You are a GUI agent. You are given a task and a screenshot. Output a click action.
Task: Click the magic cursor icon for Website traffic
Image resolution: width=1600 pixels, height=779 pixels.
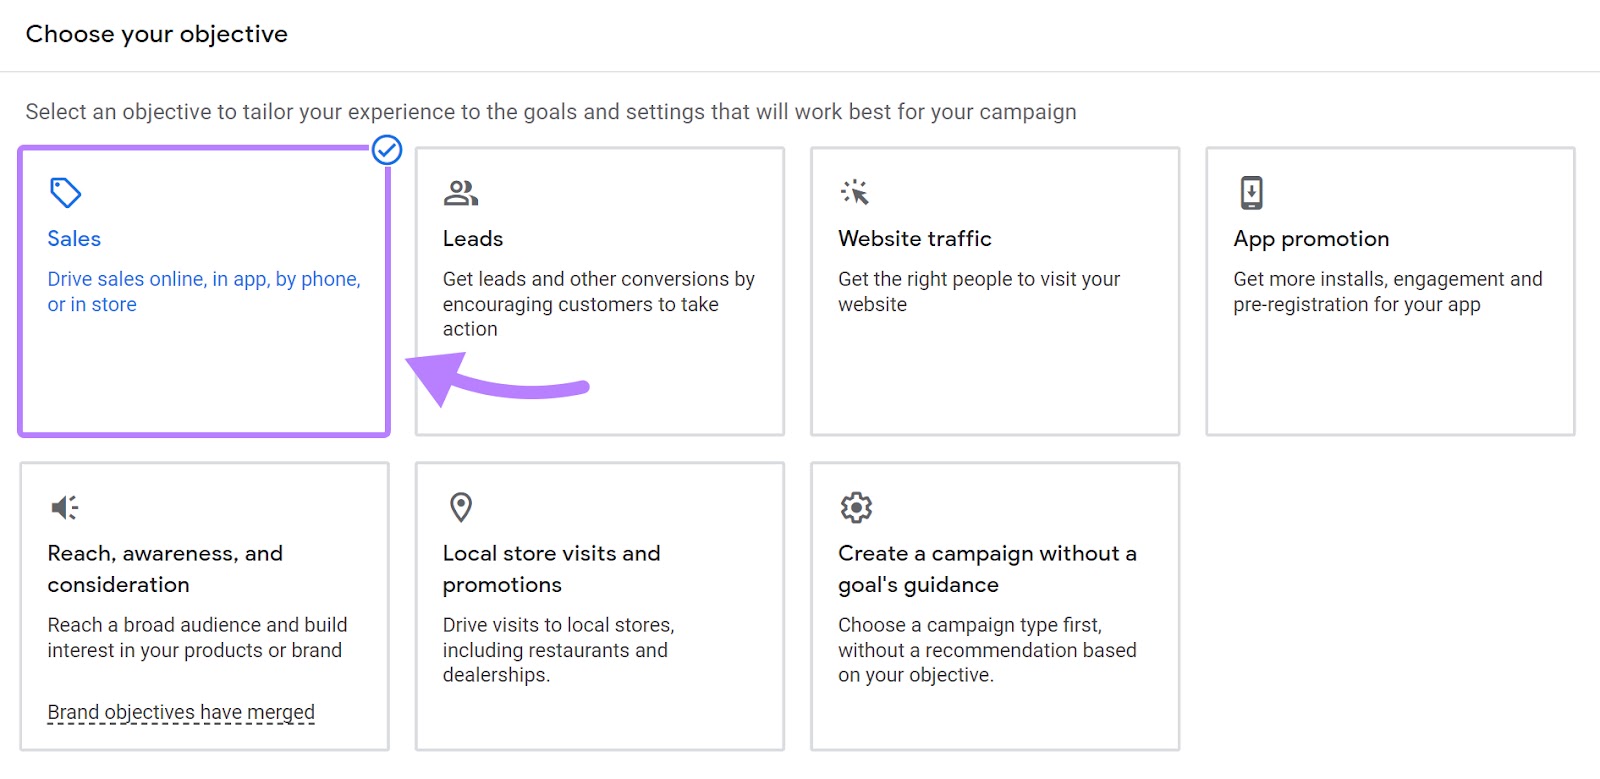click(856, 192)
